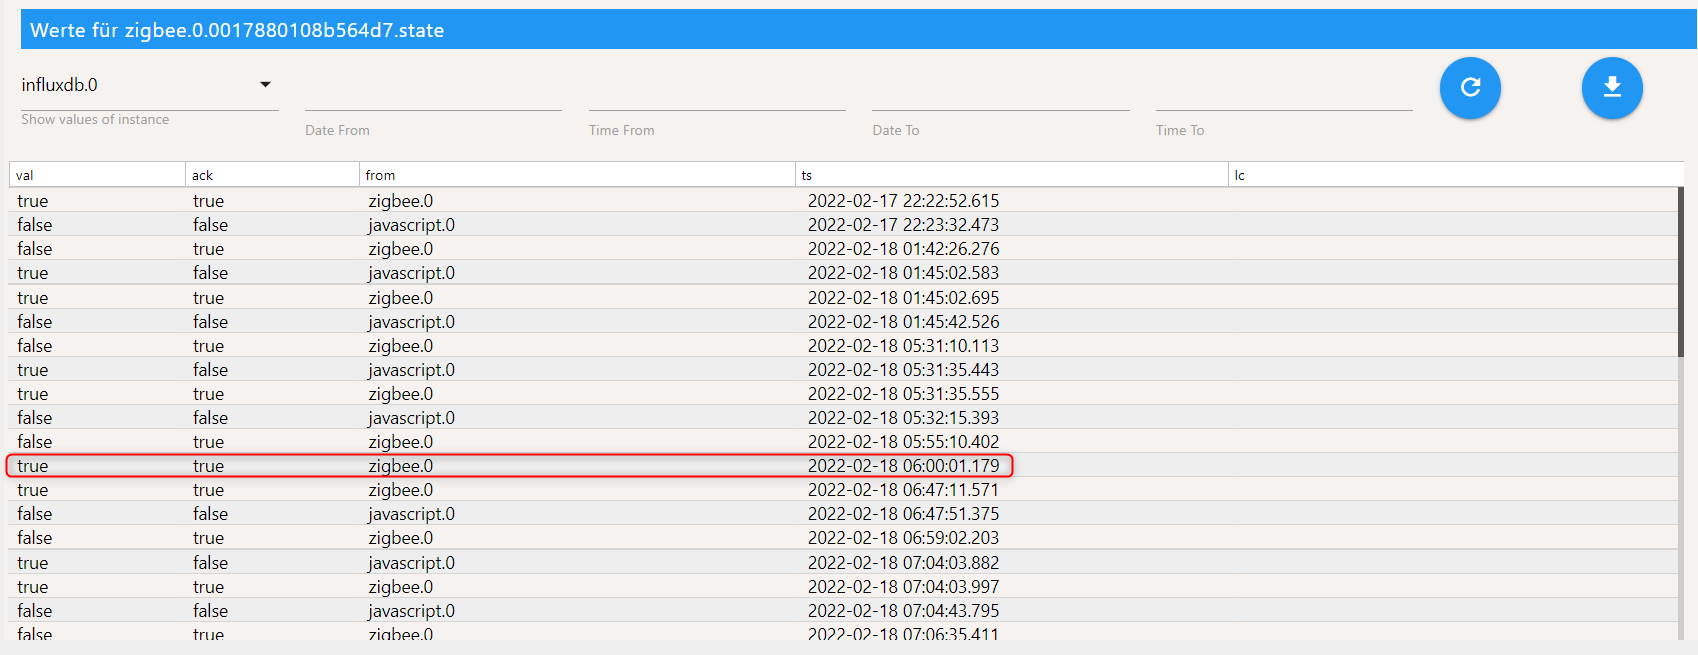Select timestamp 2022-02-18 07:04:03.997
This screenshot has width=1698, height=655.
pos(903,587)
